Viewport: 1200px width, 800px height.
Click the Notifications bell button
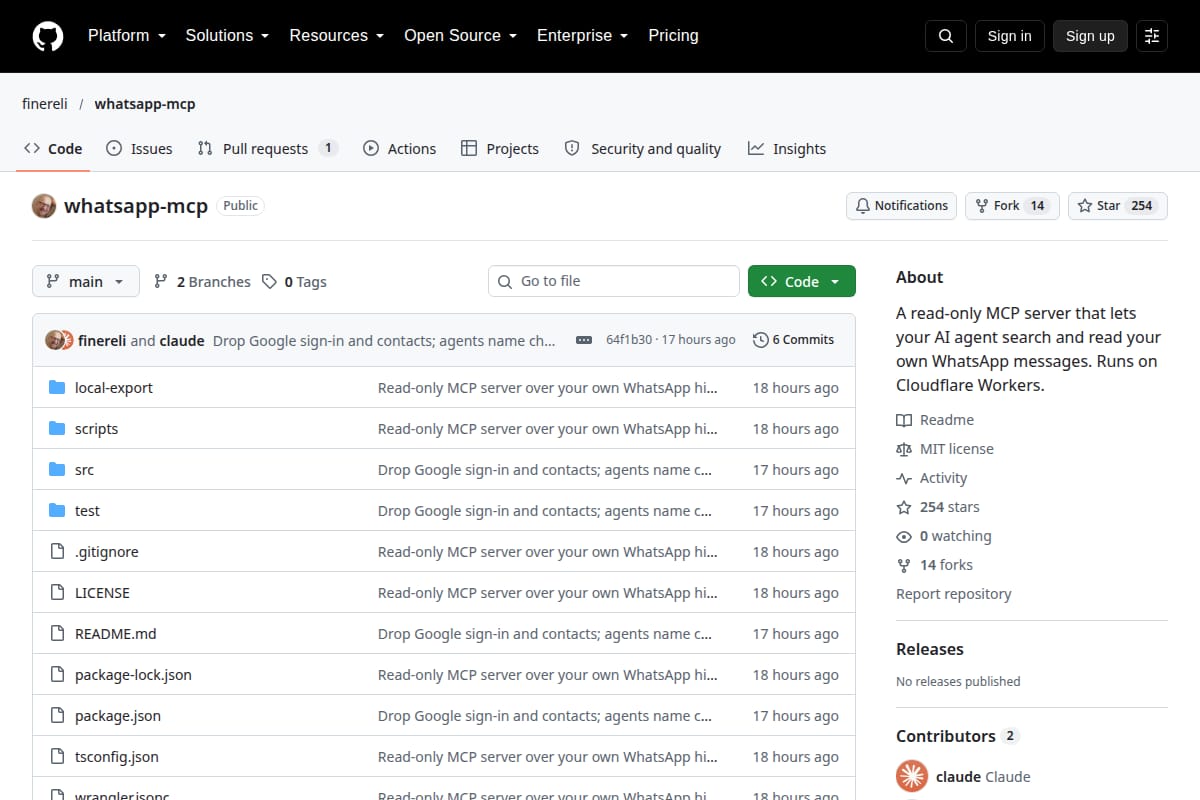pyautogui.click(x=901, y=206)
